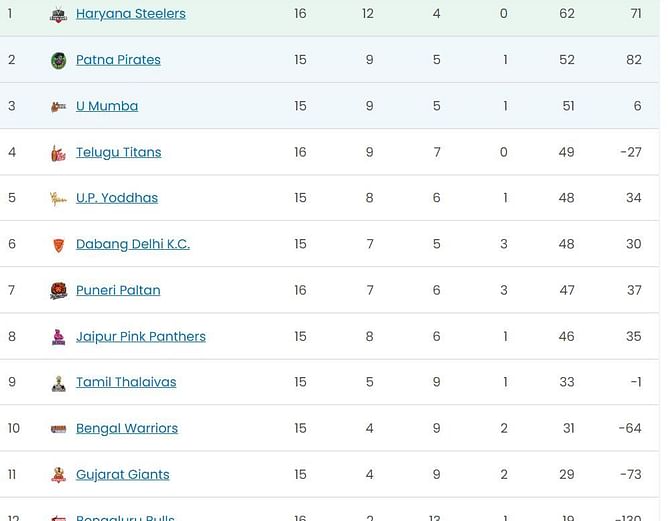Select the Puneri Paltan team link

point(118,291)
